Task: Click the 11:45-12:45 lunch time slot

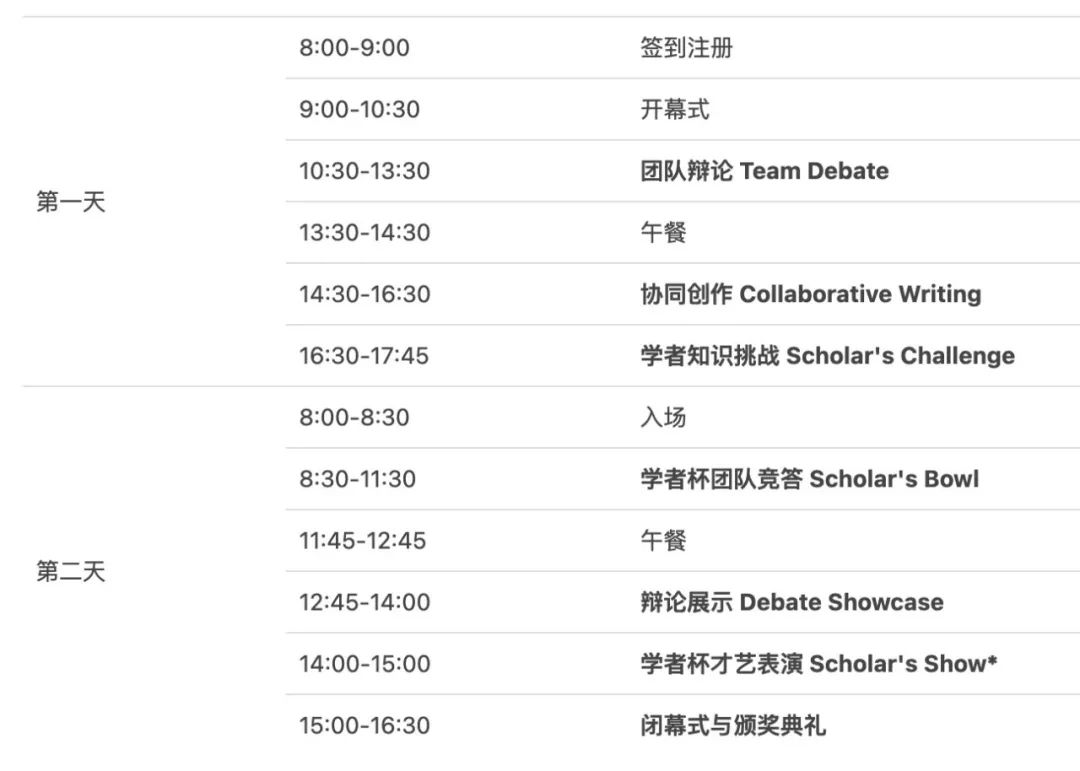Action: (x=362, y=541)
